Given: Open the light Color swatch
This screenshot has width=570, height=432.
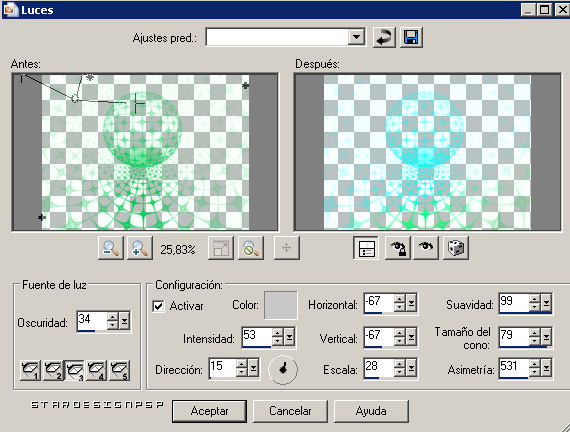Looking at the screenshot, I should [x=281, y=305].
